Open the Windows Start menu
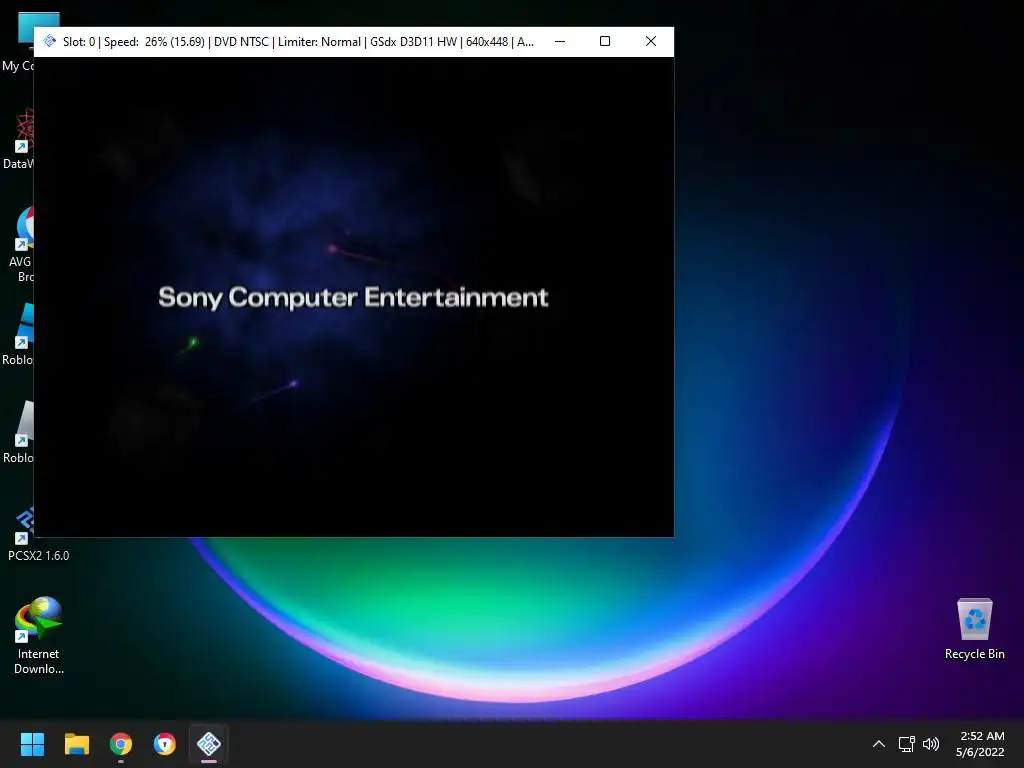Screen dimensions: 1024x768 coord(32,744)
